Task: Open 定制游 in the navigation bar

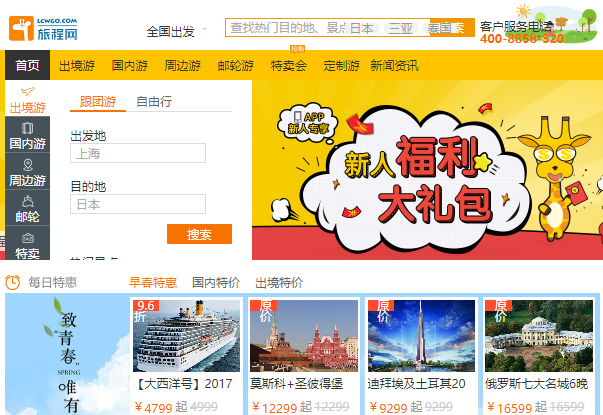Action: click(x=341, y=65)
